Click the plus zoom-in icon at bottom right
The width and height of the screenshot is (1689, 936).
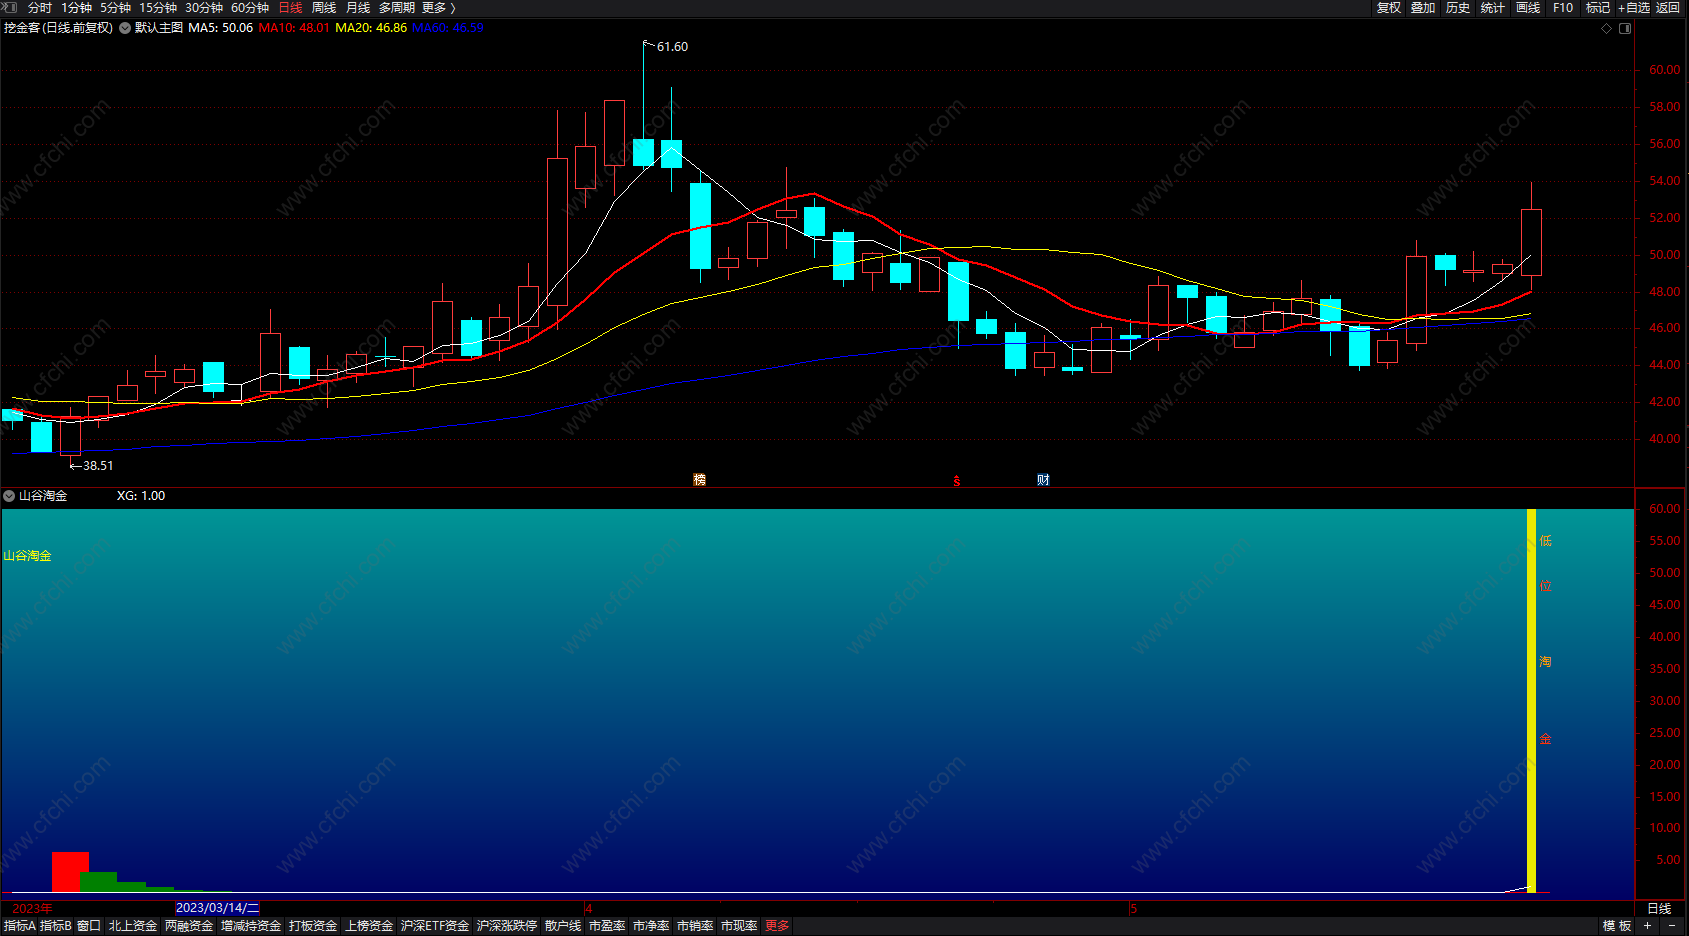click(x=1647, y=926)
